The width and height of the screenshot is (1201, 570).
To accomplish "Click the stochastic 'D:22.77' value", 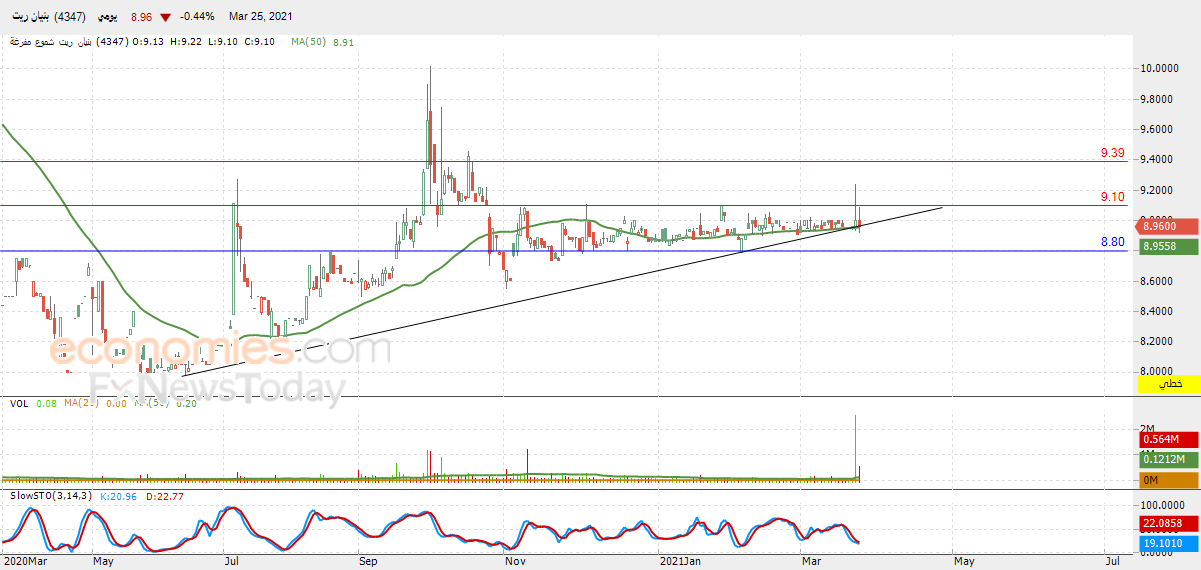I will click(x=163, y=495).
